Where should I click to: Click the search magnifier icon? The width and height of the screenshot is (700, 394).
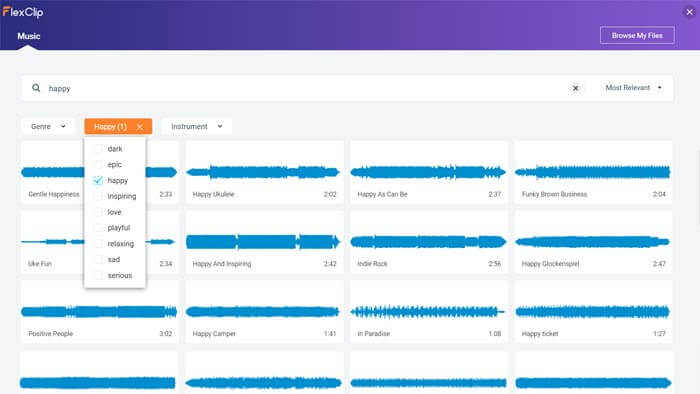[36, 88]
